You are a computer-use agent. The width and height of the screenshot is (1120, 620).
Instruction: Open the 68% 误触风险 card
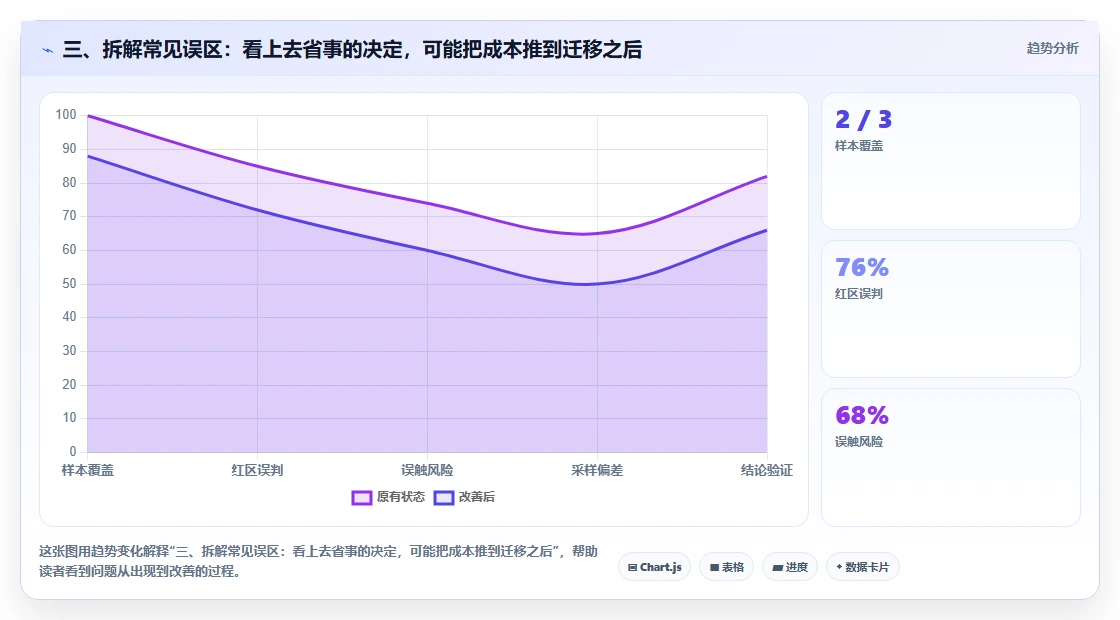pyautogui.click(x=951, y=457)
